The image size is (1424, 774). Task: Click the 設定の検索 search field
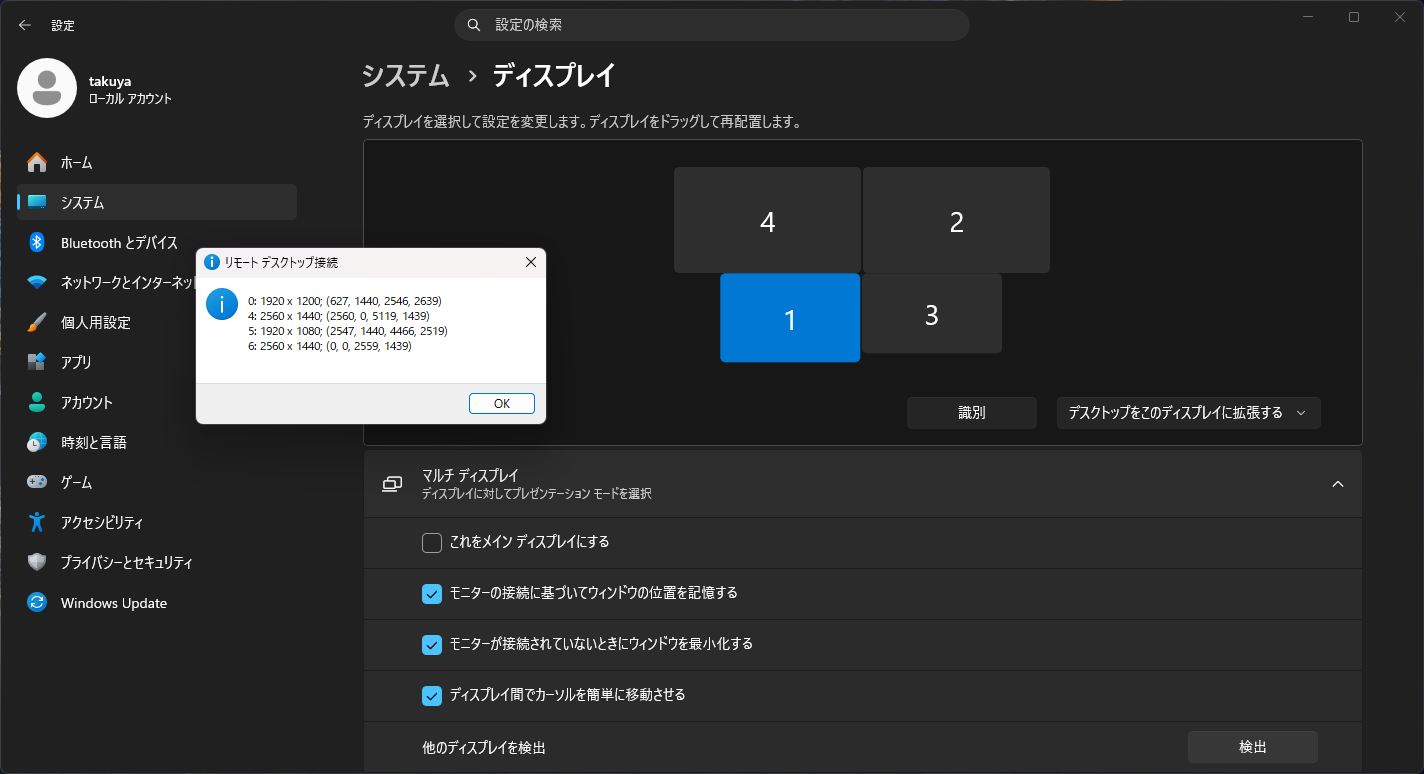pyautogui.click(x=712, y=25)
